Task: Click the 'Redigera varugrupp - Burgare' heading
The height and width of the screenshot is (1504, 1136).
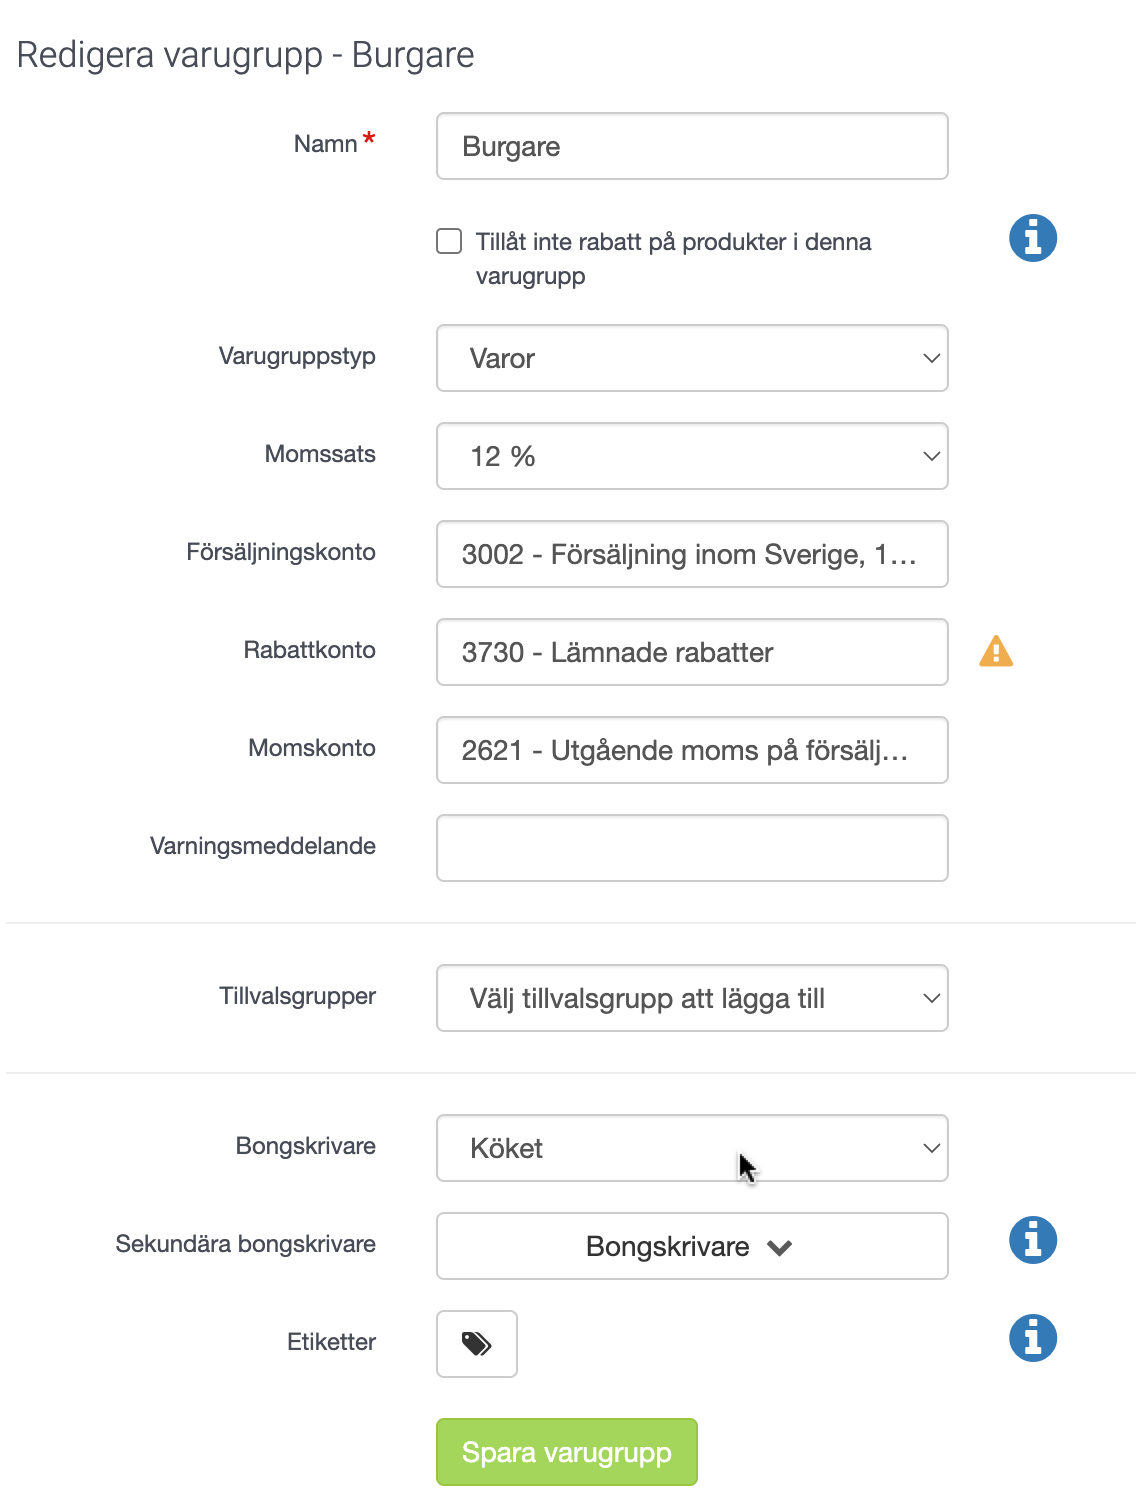Action: (x=246, y=55)
